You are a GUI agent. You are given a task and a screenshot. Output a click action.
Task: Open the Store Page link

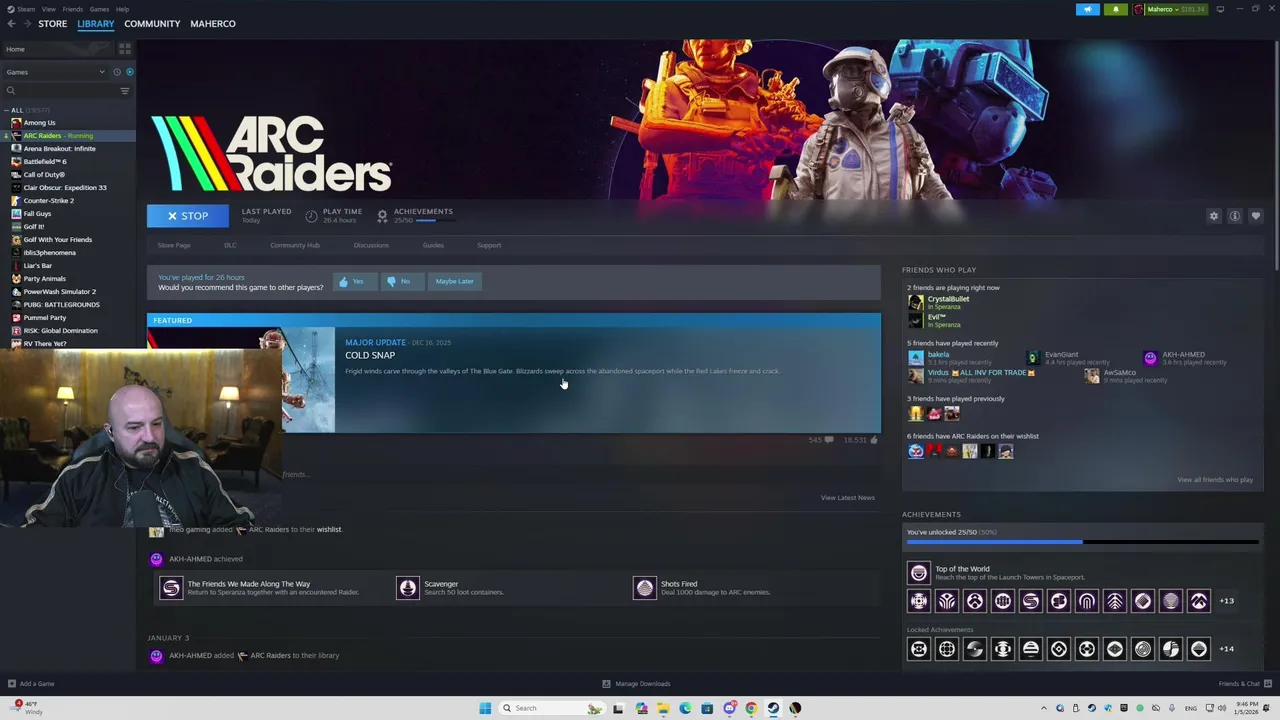pyautogui.click(x=174, y=245)
